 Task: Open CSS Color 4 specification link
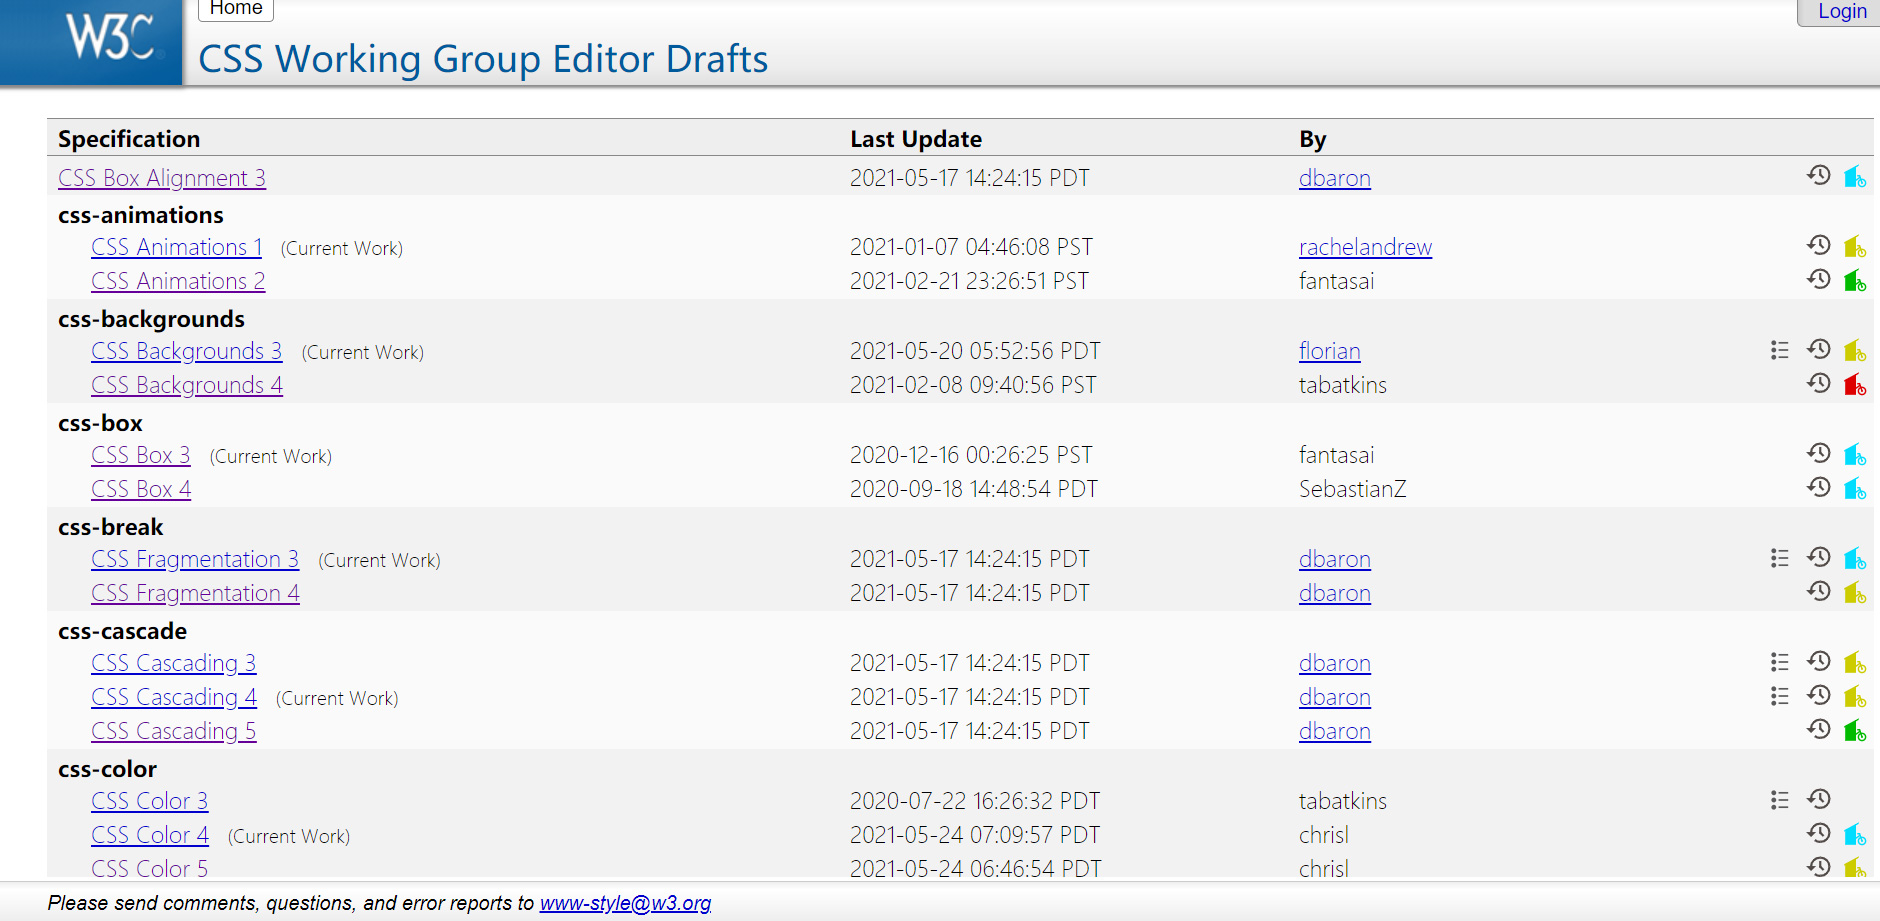tap(150, 835)
